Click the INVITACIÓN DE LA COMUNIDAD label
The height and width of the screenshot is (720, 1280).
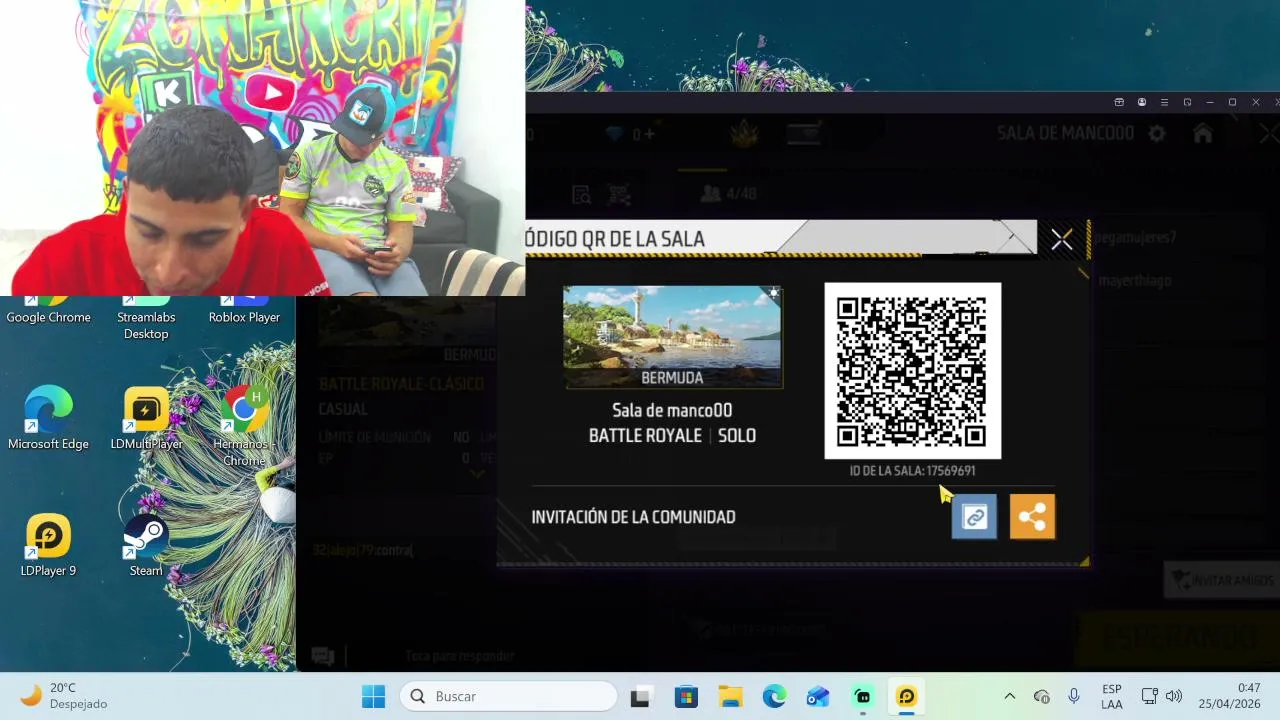(x=633, y=517)
